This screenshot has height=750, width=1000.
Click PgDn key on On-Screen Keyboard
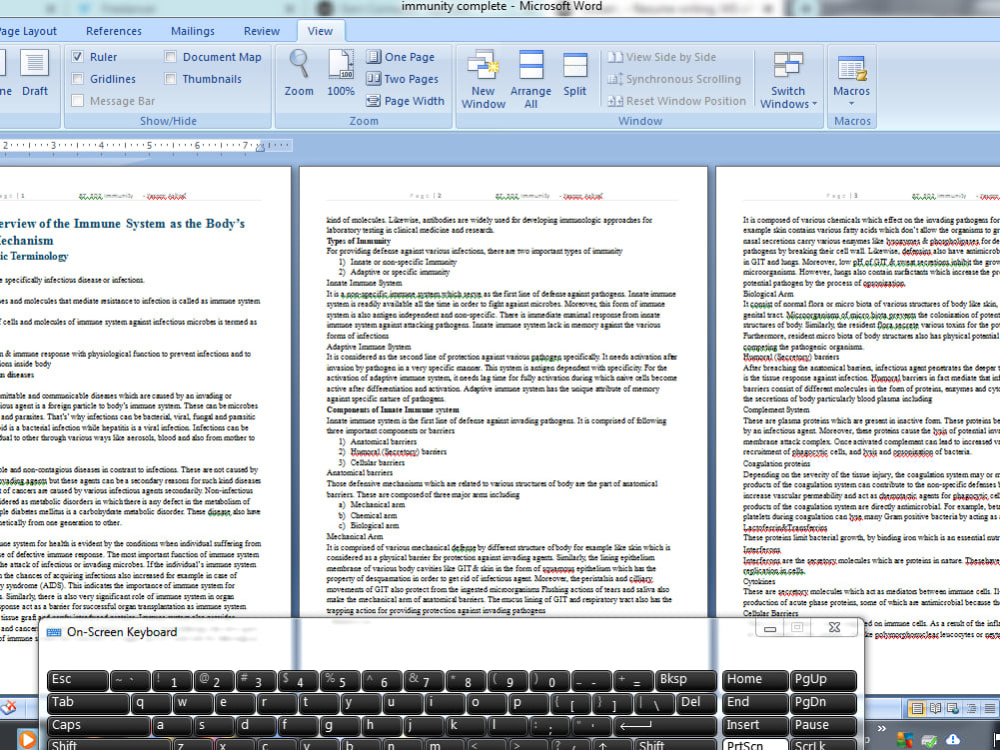[823, 703]
